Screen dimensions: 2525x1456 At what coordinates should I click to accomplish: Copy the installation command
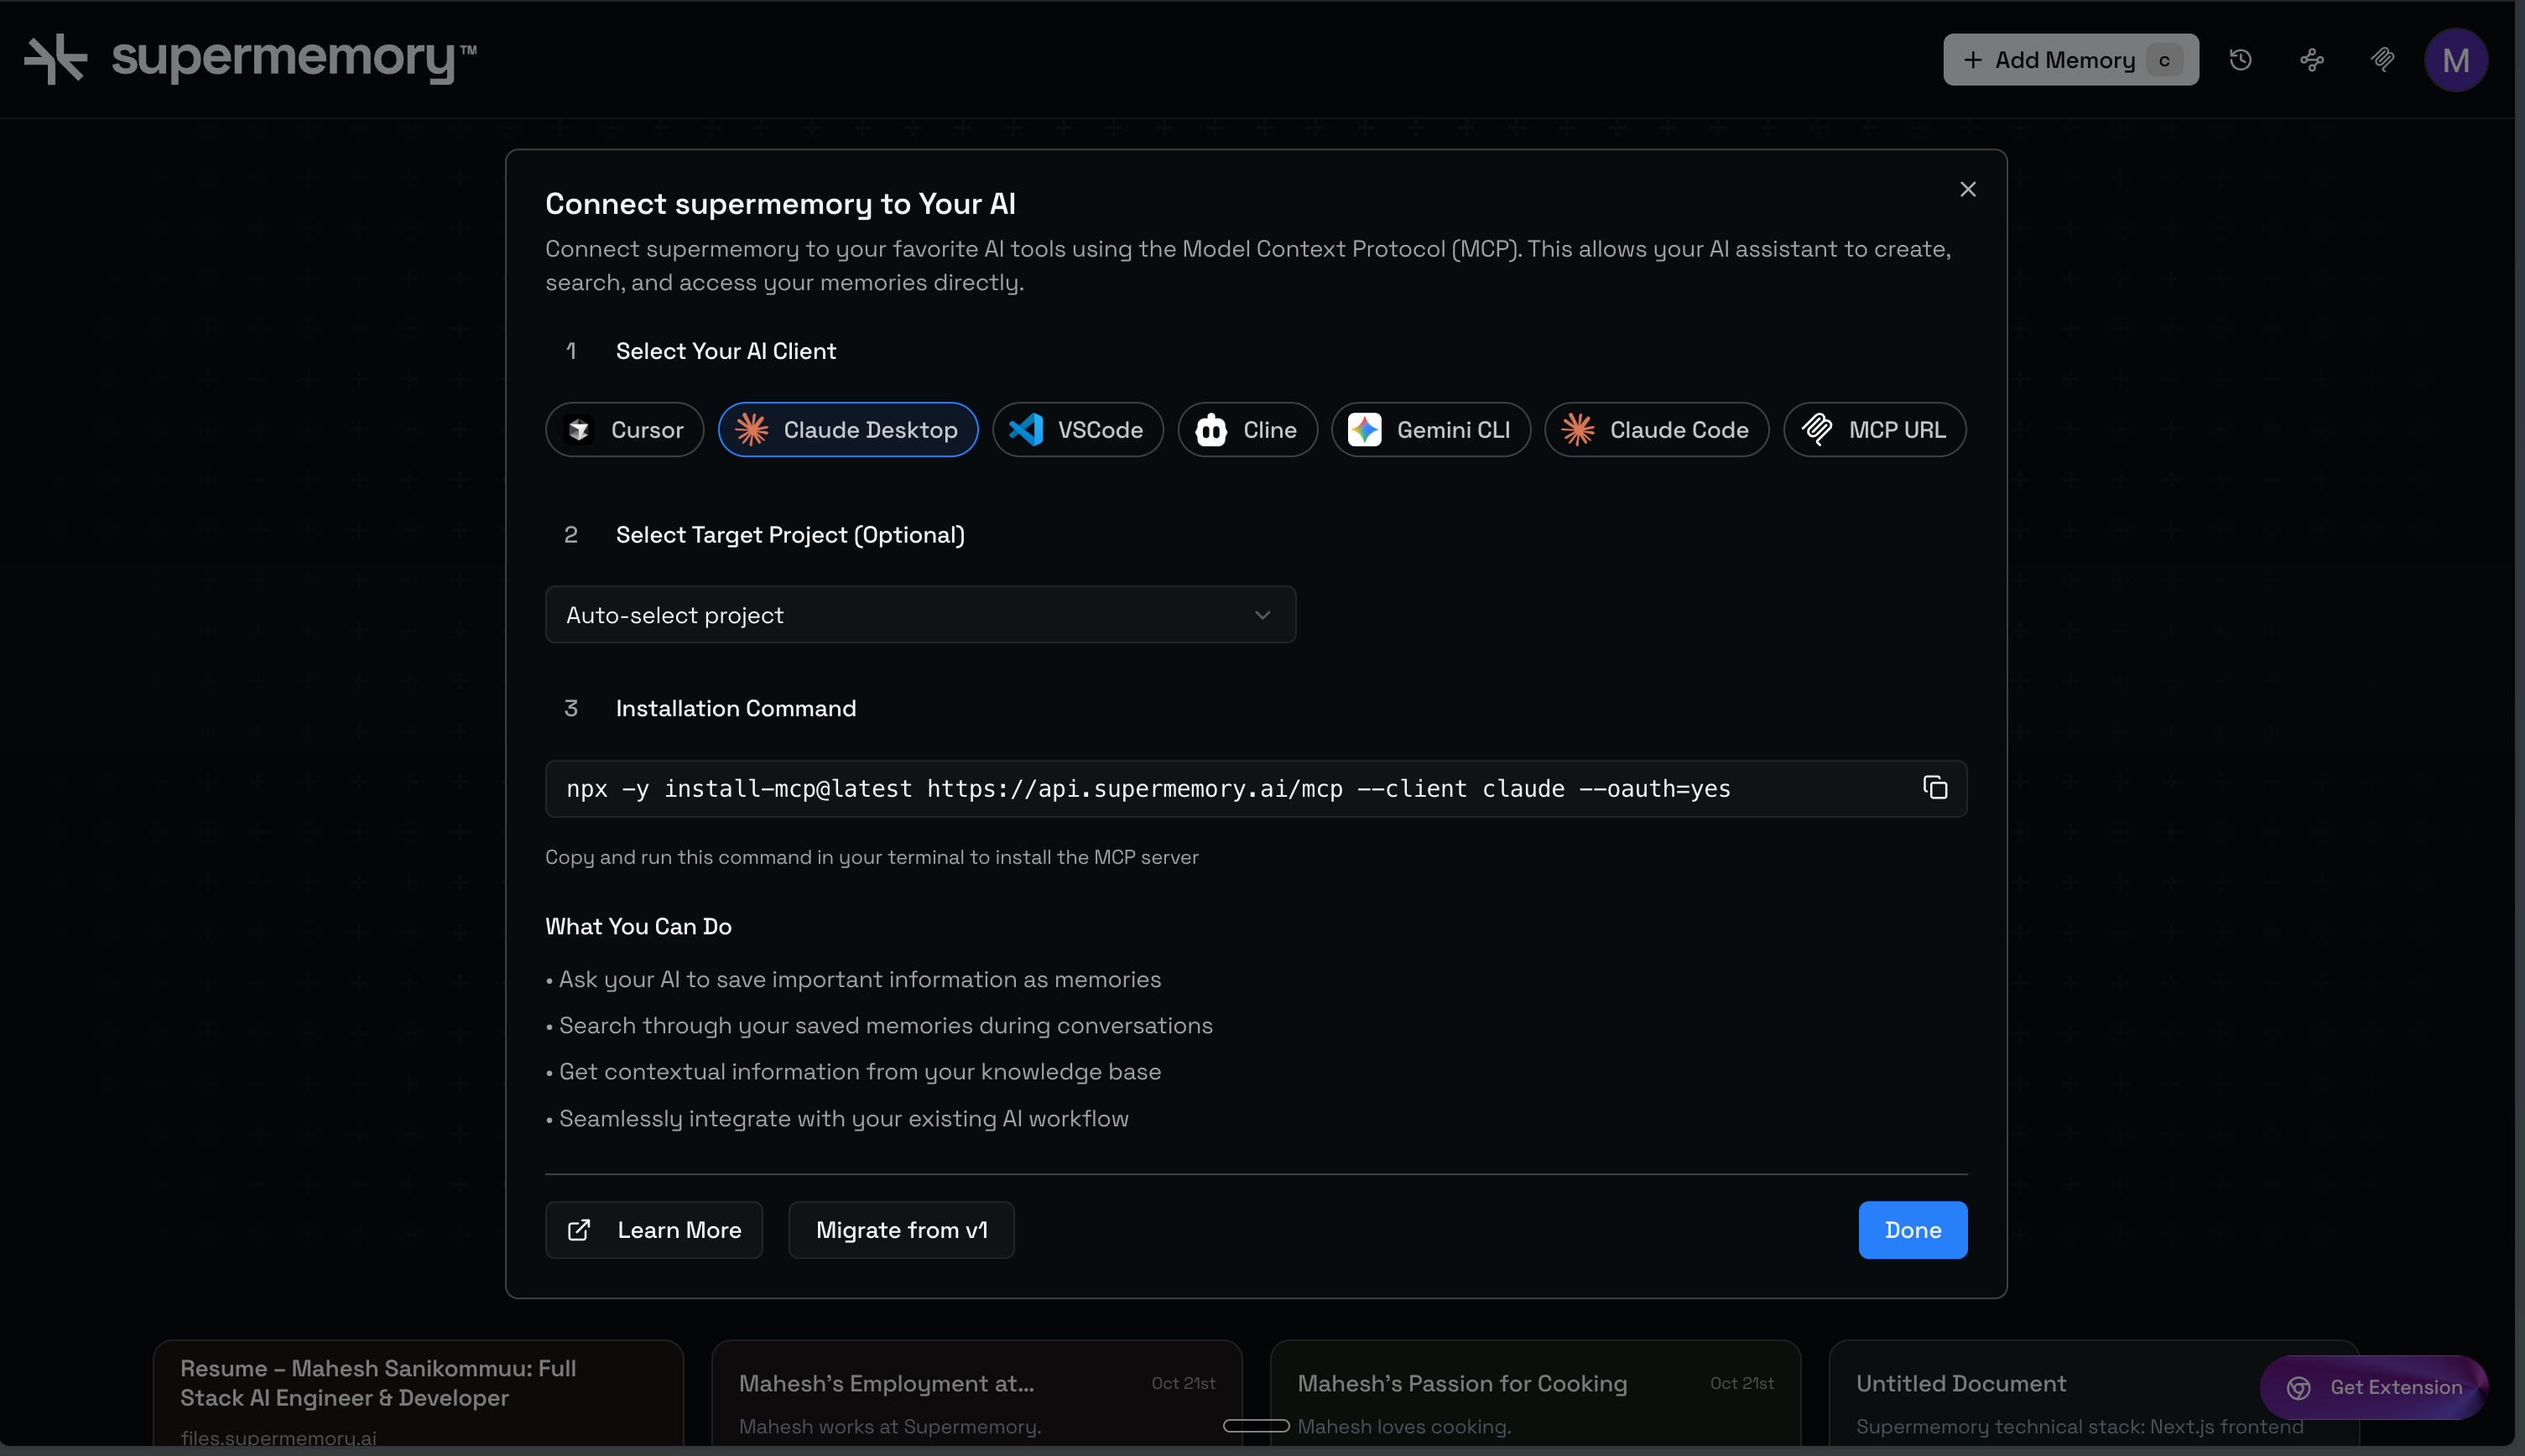pyautogui.click(x=1935, y=788)
